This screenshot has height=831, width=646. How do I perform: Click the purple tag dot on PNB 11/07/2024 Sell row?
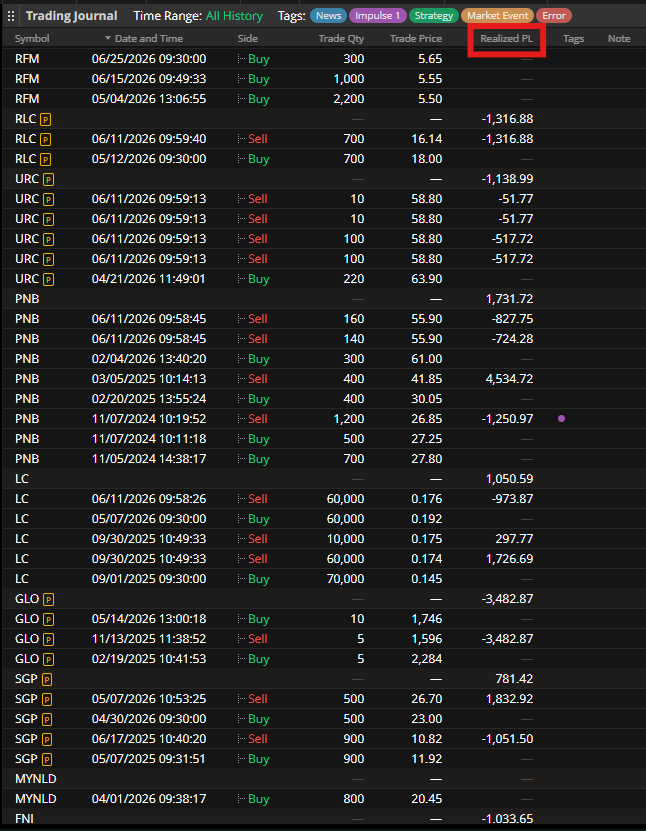(x=562, y=419)
